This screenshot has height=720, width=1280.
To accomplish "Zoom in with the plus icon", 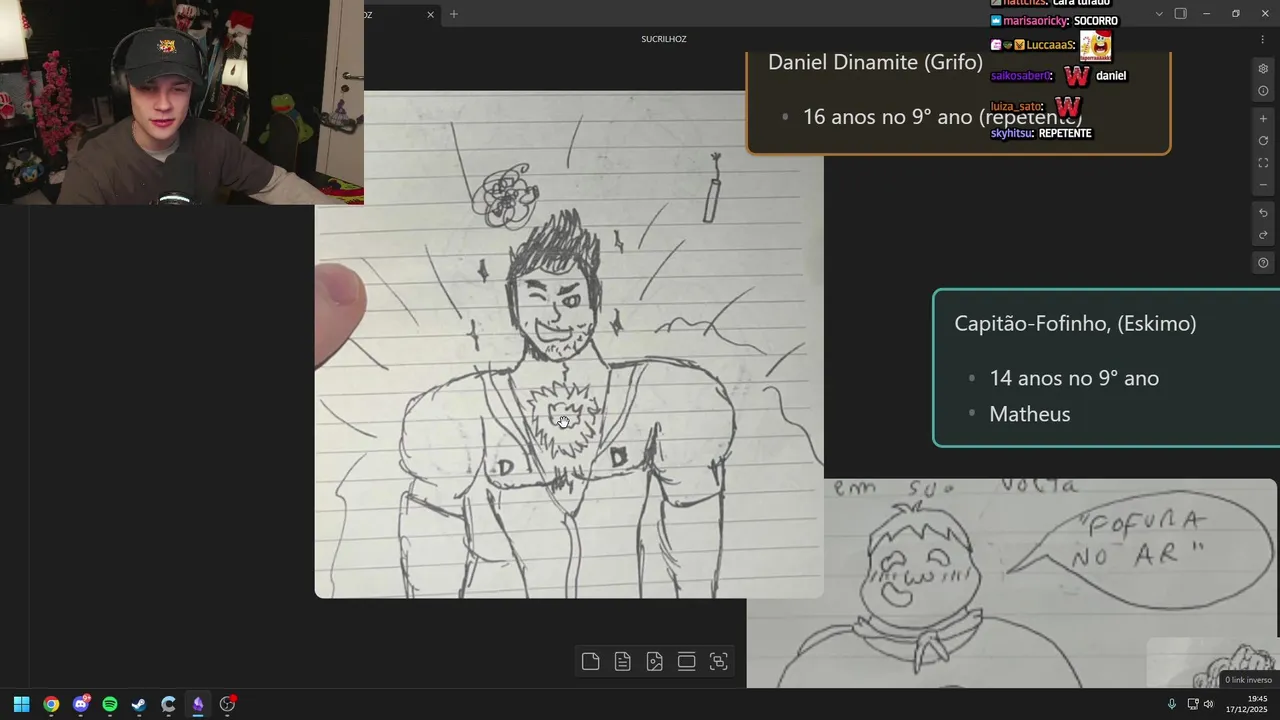I will [1263, 119].
